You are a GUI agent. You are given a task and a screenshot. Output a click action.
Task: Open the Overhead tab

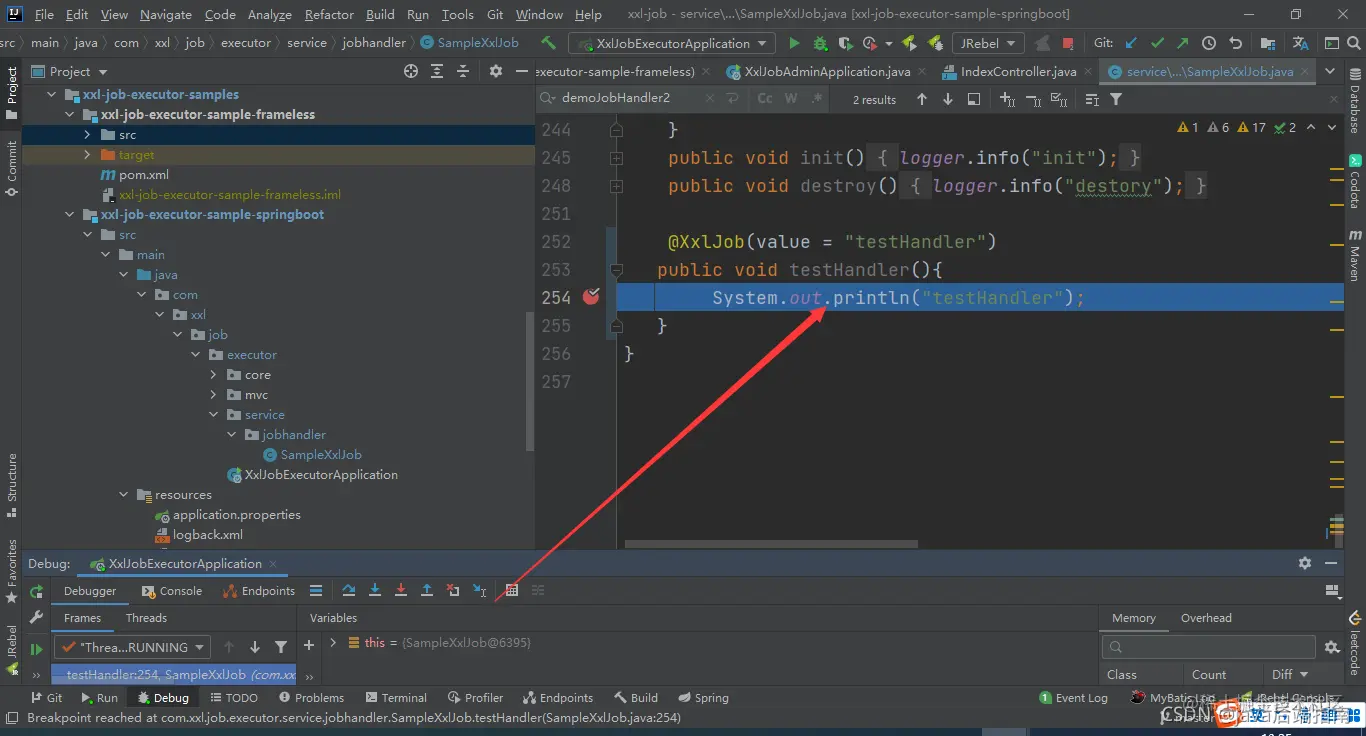1206,618
